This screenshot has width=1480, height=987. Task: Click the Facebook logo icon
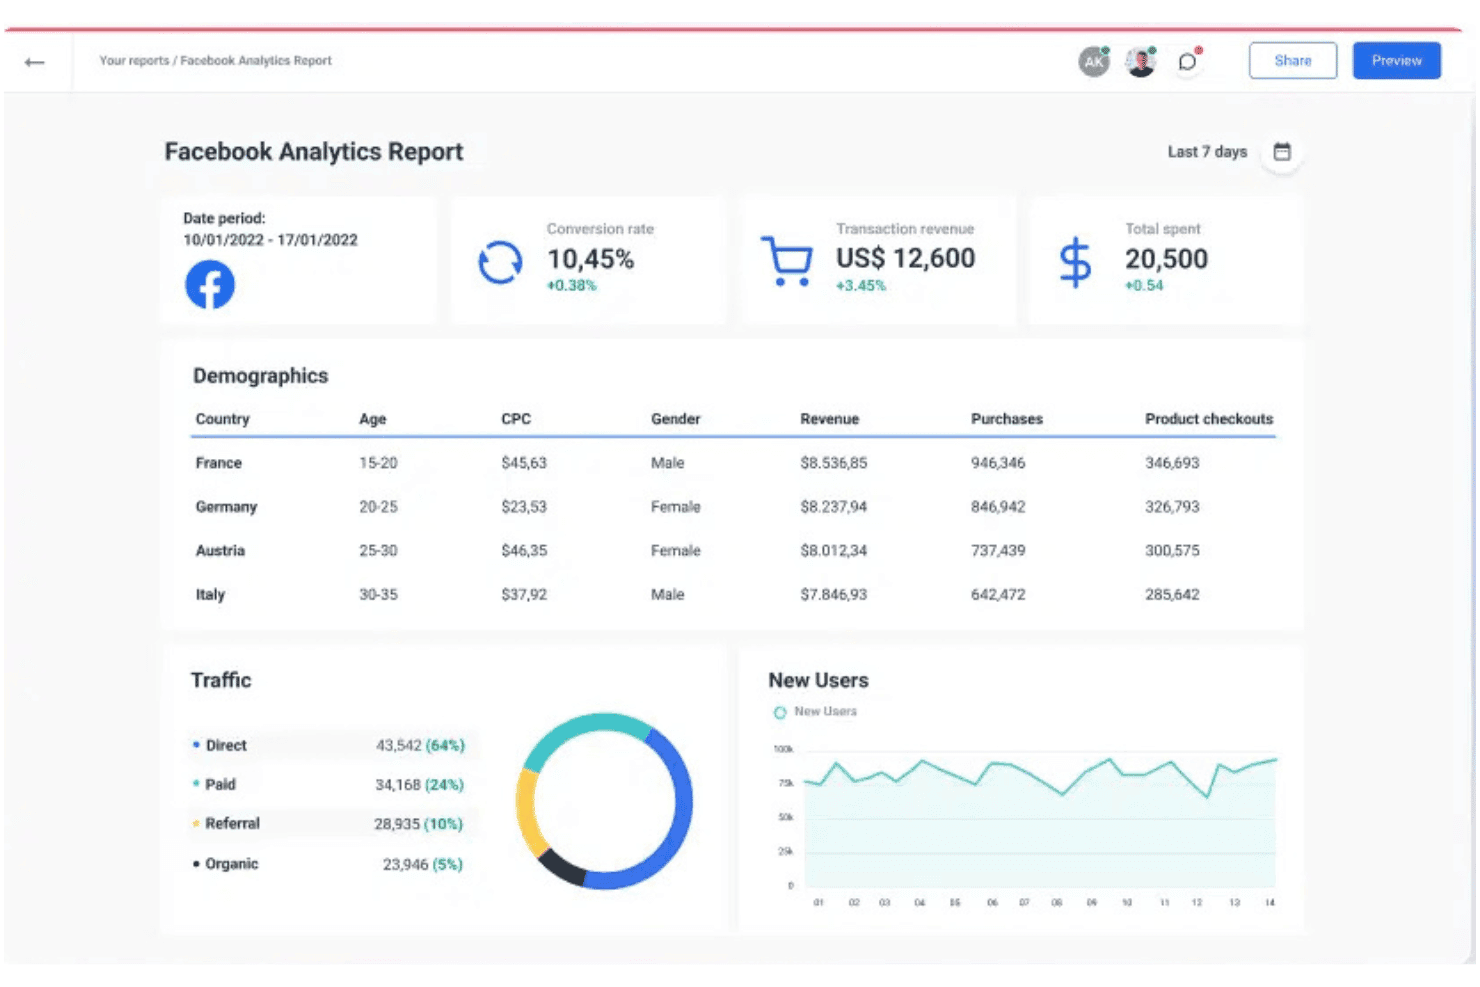210,285
